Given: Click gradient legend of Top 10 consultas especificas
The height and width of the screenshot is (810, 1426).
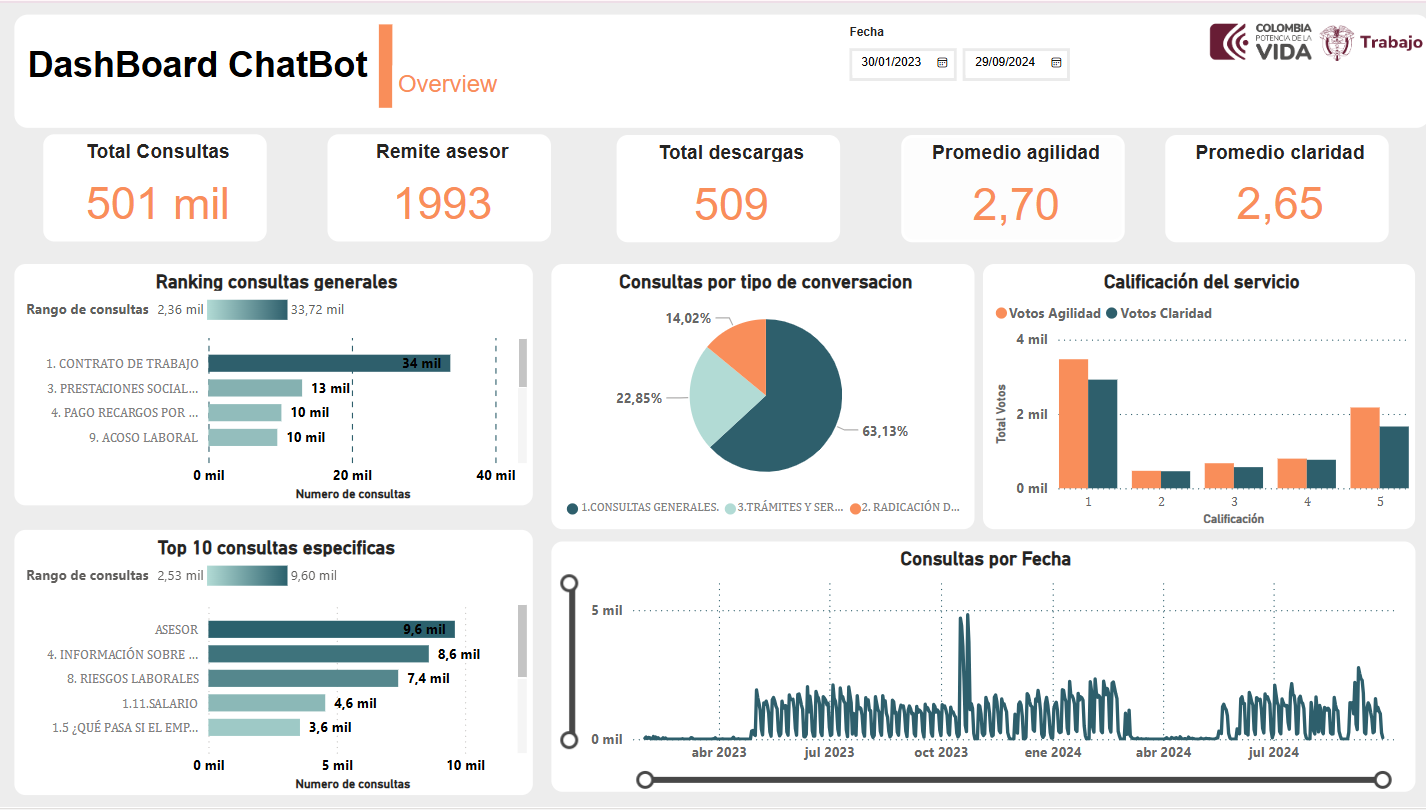Looking at the screenshot, I should [247, 576].
